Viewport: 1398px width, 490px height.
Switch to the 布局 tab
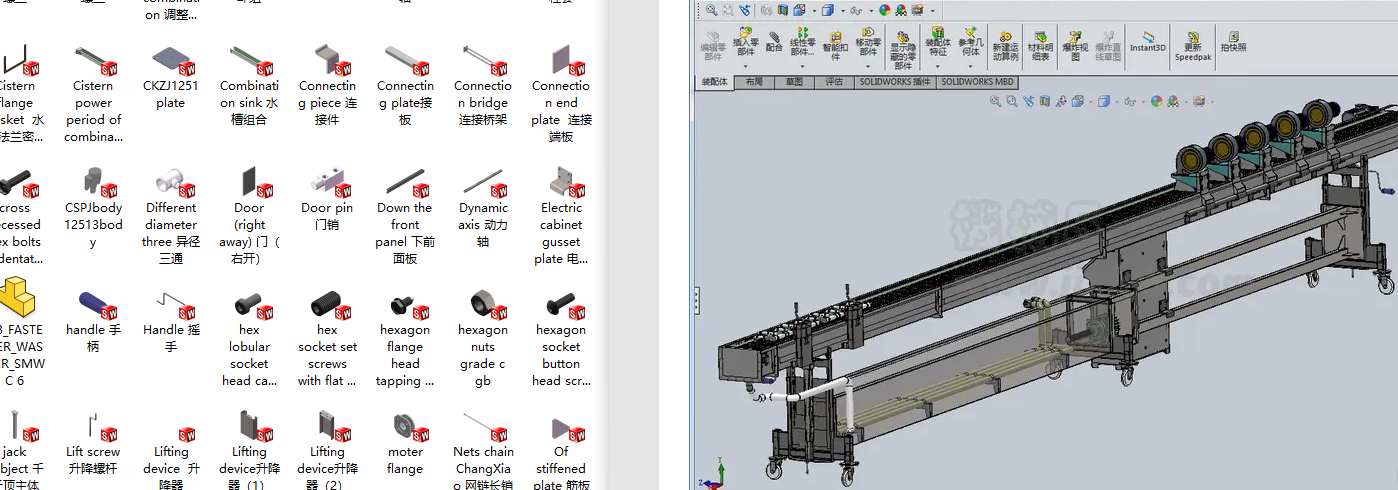coord(754,82)
